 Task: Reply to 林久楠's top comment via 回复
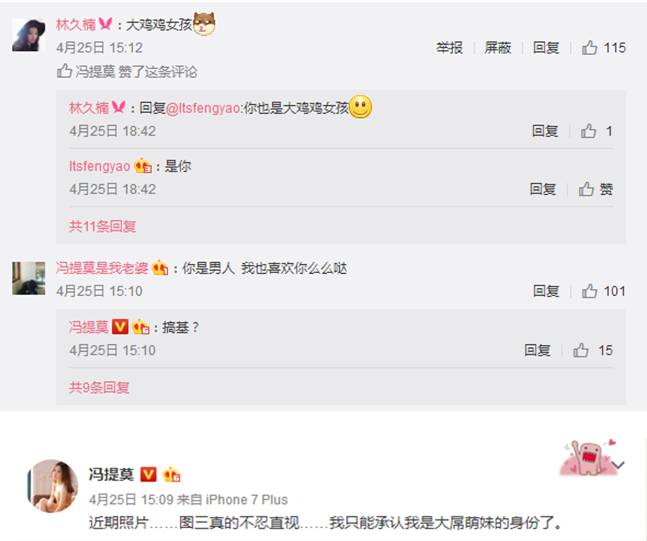pyautogui.click(x=546, y=48)
